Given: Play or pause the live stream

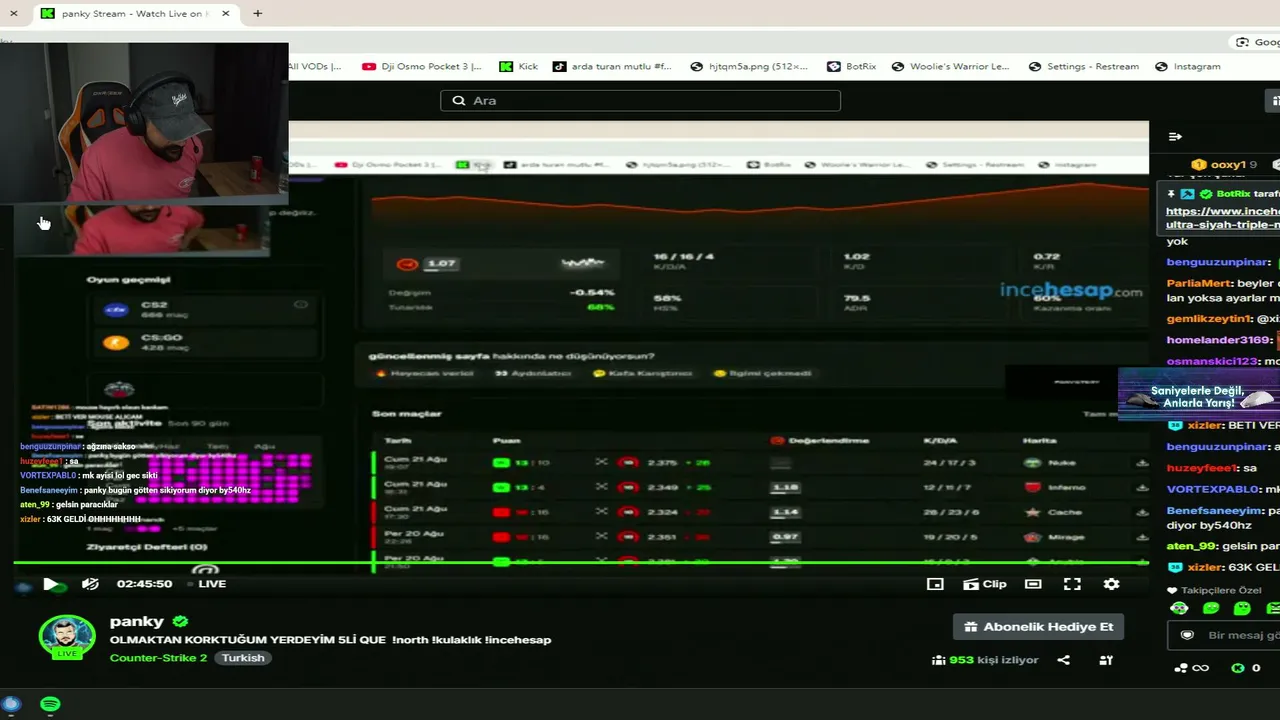Looking at the screenshot, I should tap(51, 584).
